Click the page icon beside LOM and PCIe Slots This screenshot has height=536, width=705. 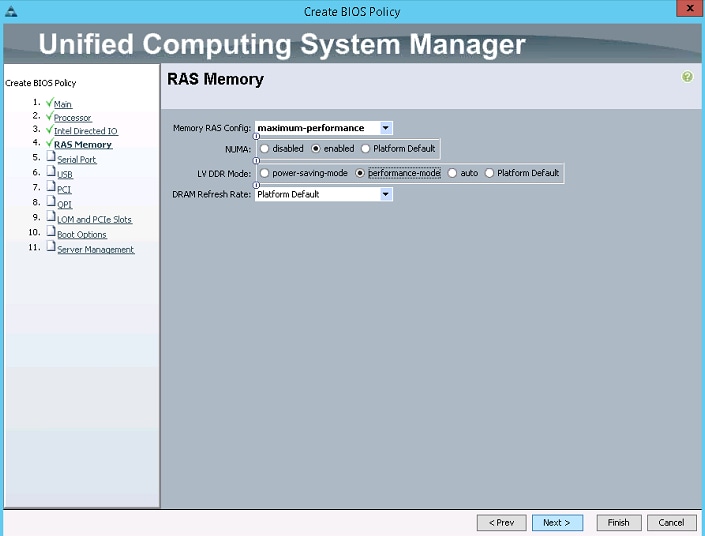coord(51,216)
